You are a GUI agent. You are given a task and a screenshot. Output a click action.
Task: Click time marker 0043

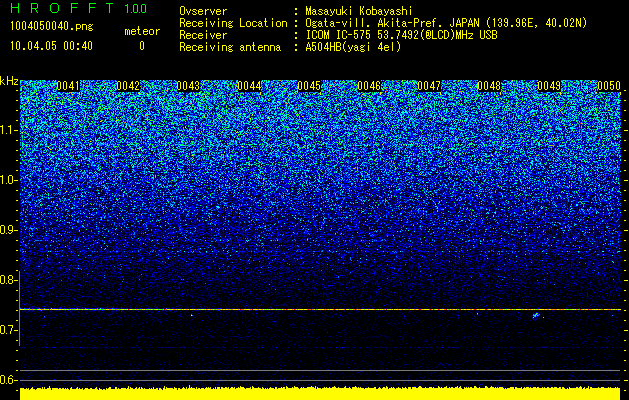click(x=188, y=86)
